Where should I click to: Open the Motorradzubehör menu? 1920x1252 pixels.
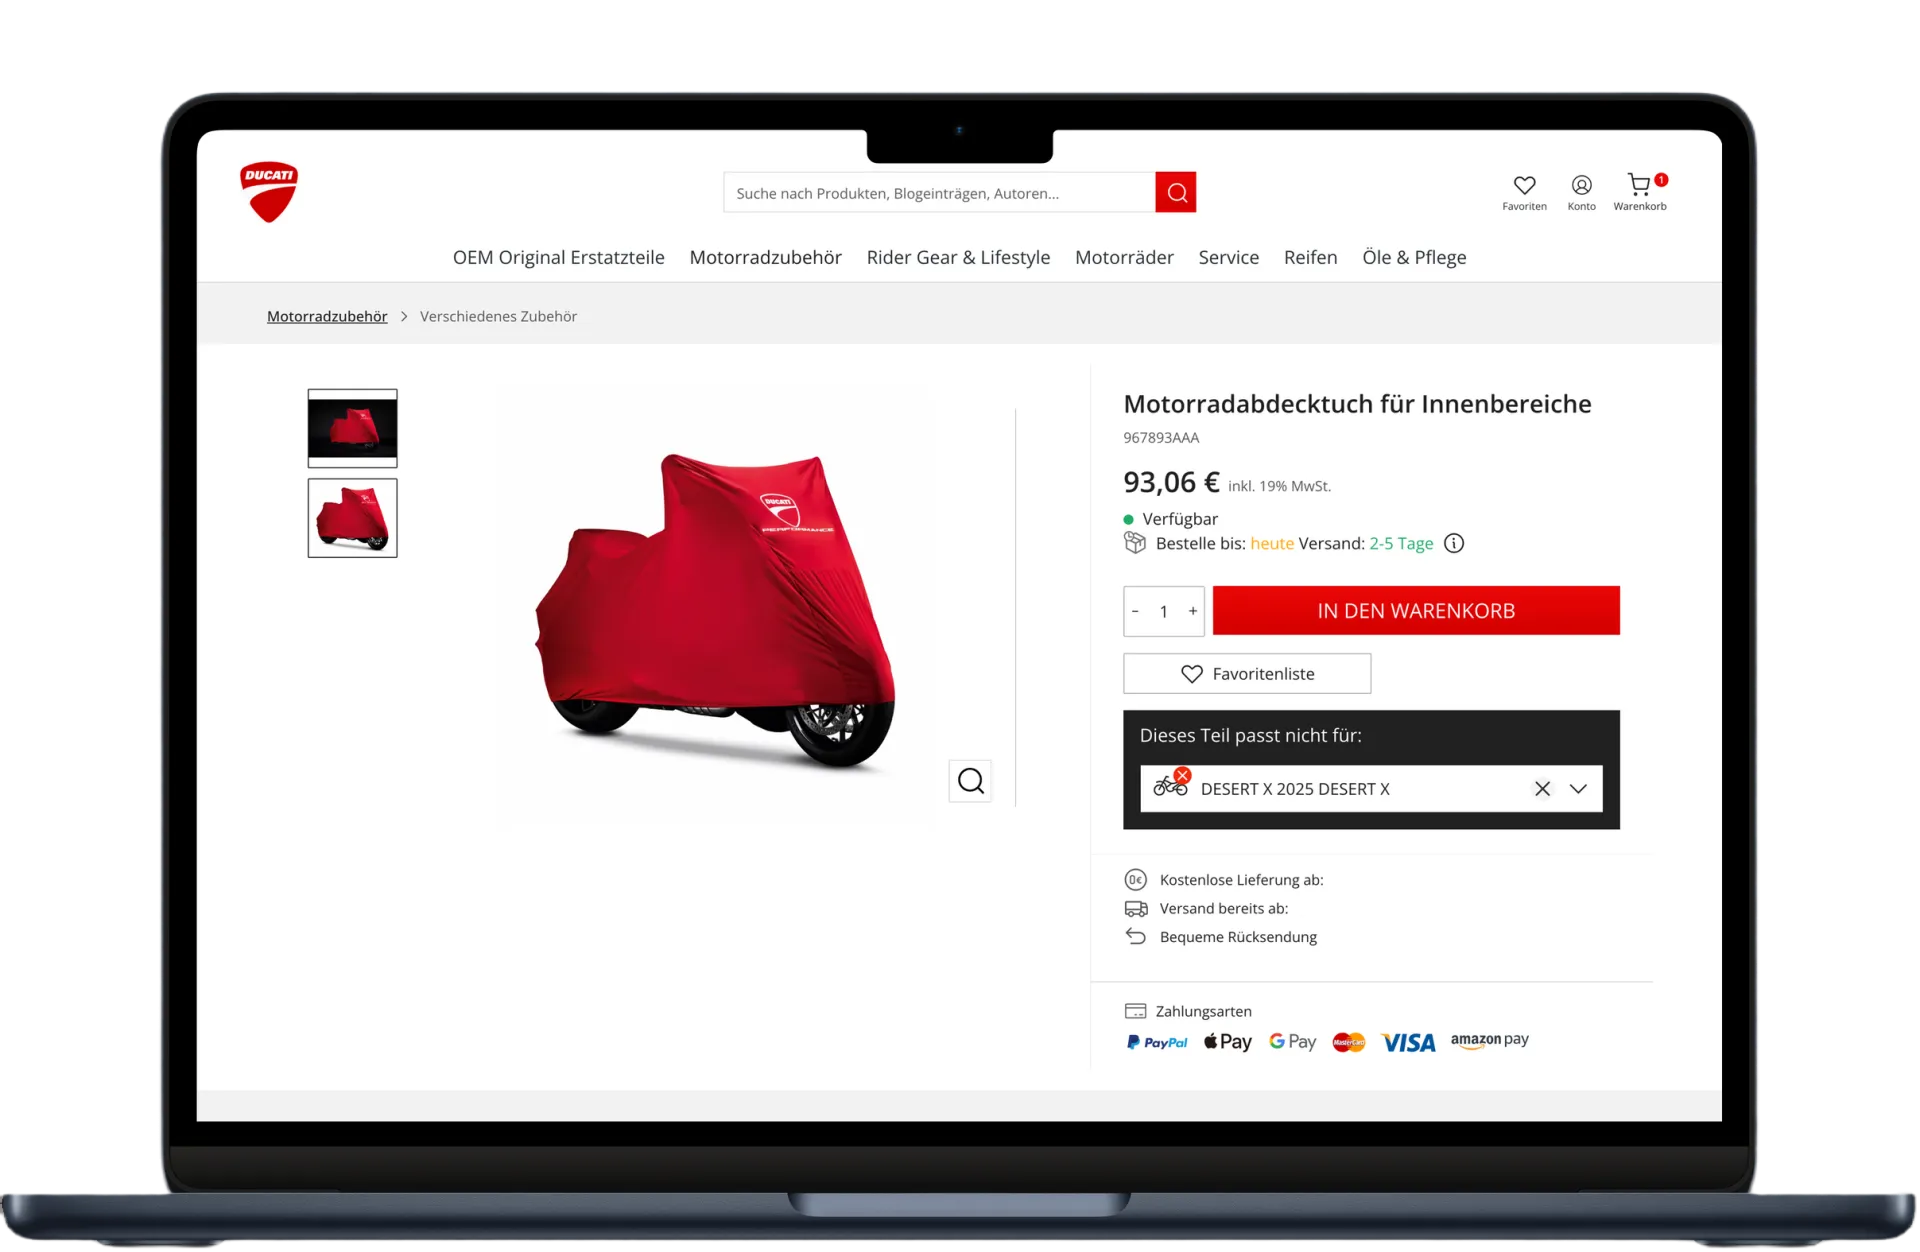pos(765,257)
